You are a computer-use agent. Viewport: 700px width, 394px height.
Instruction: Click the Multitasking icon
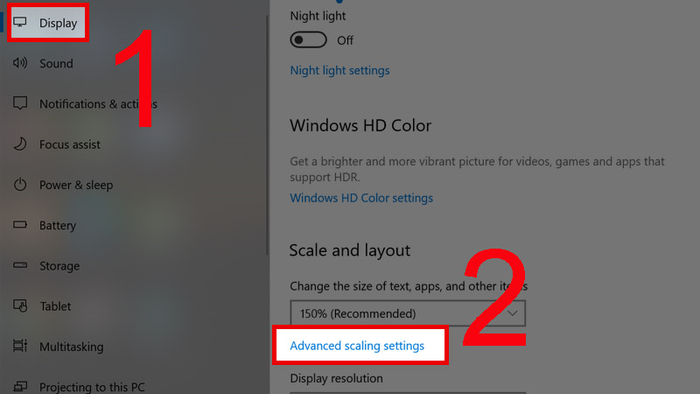pos(20,346)
